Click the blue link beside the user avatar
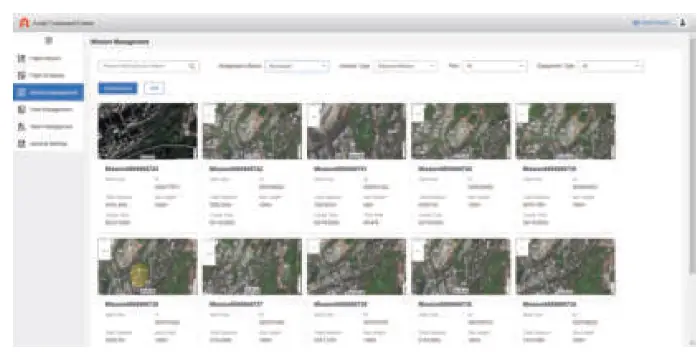Viewport: 699px width, 364px height. 651,23
